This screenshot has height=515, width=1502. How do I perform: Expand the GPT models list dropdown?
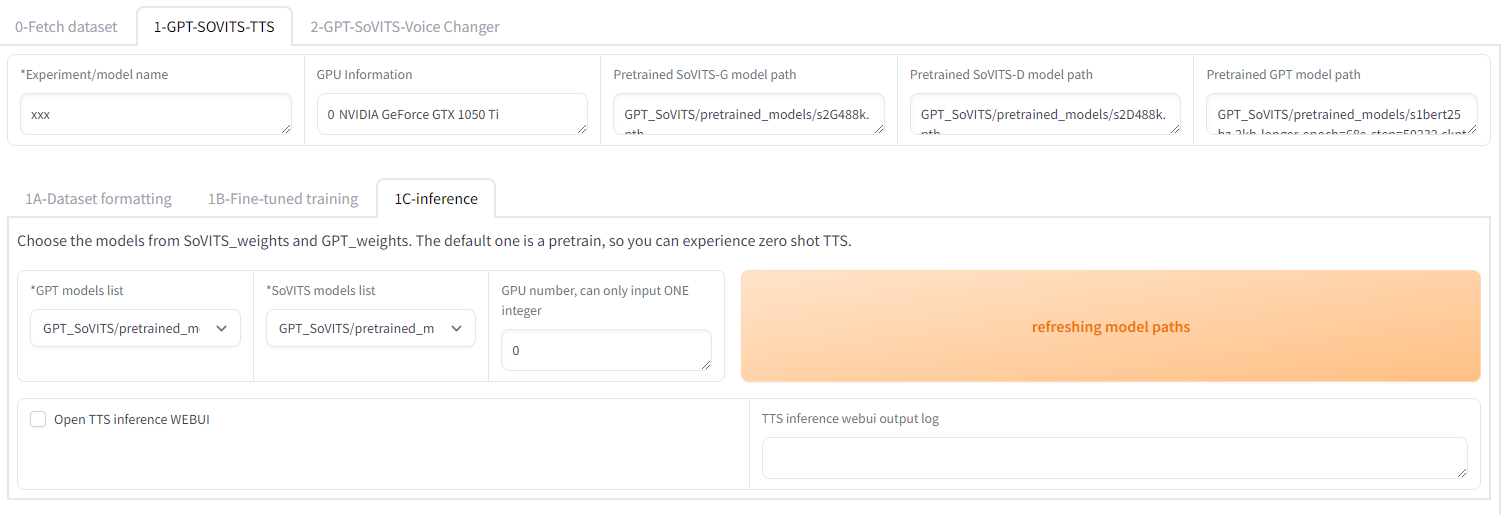135,328
